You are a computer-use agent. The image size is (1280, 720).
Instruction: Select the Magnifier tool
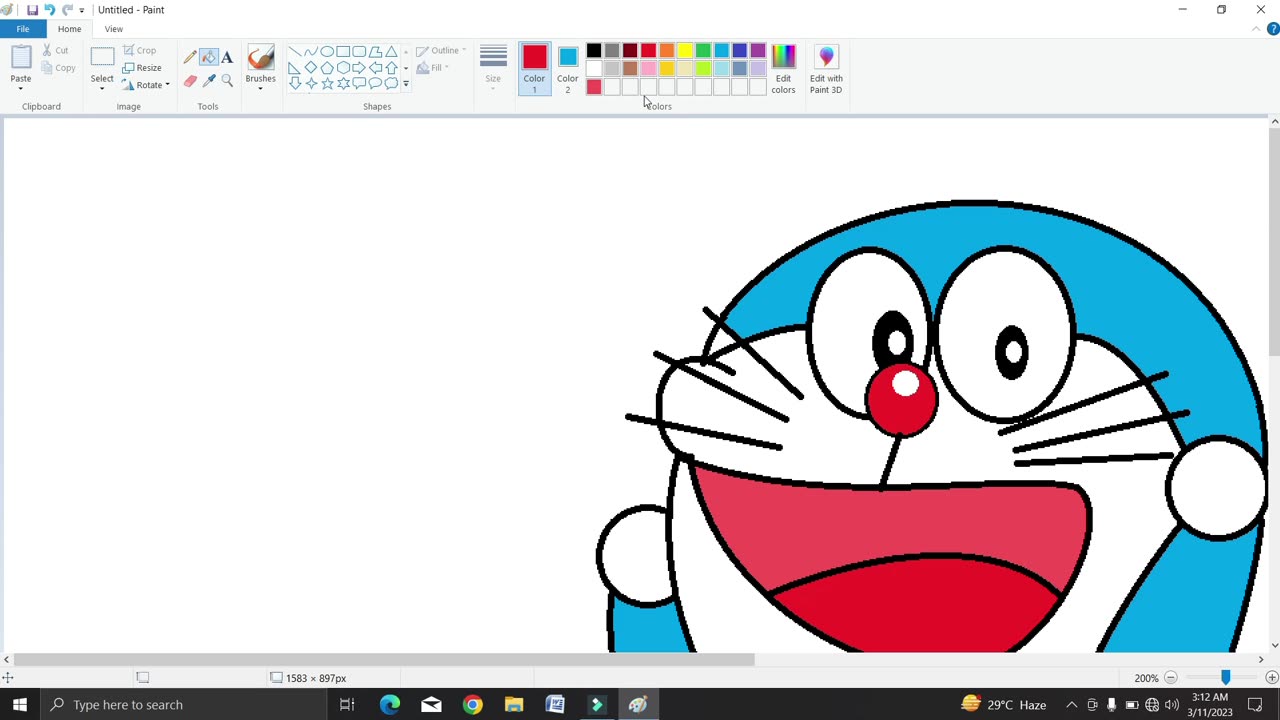[x=227, y=81]
